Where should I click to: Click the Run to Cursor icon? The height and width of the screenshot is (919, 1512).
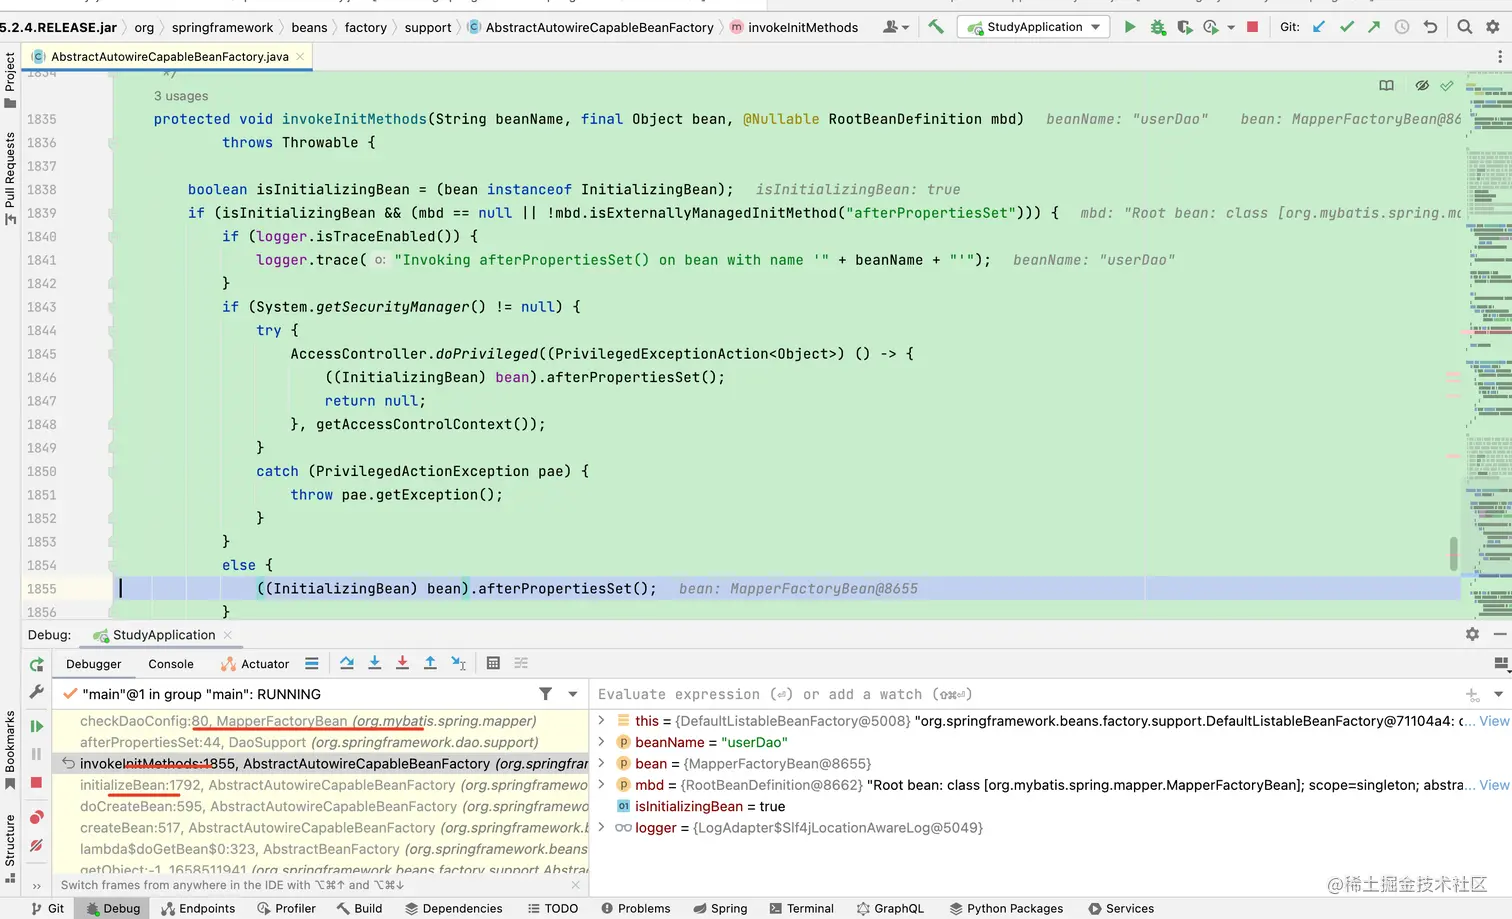tap(458, 663)
